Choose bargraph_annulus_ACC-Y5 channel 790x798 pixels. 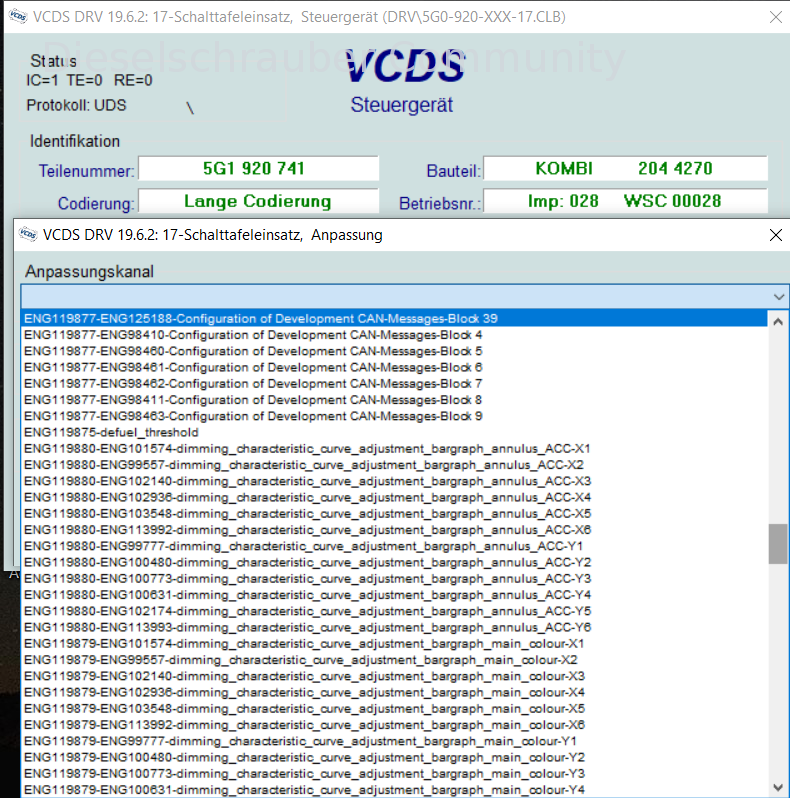(394, 611)
